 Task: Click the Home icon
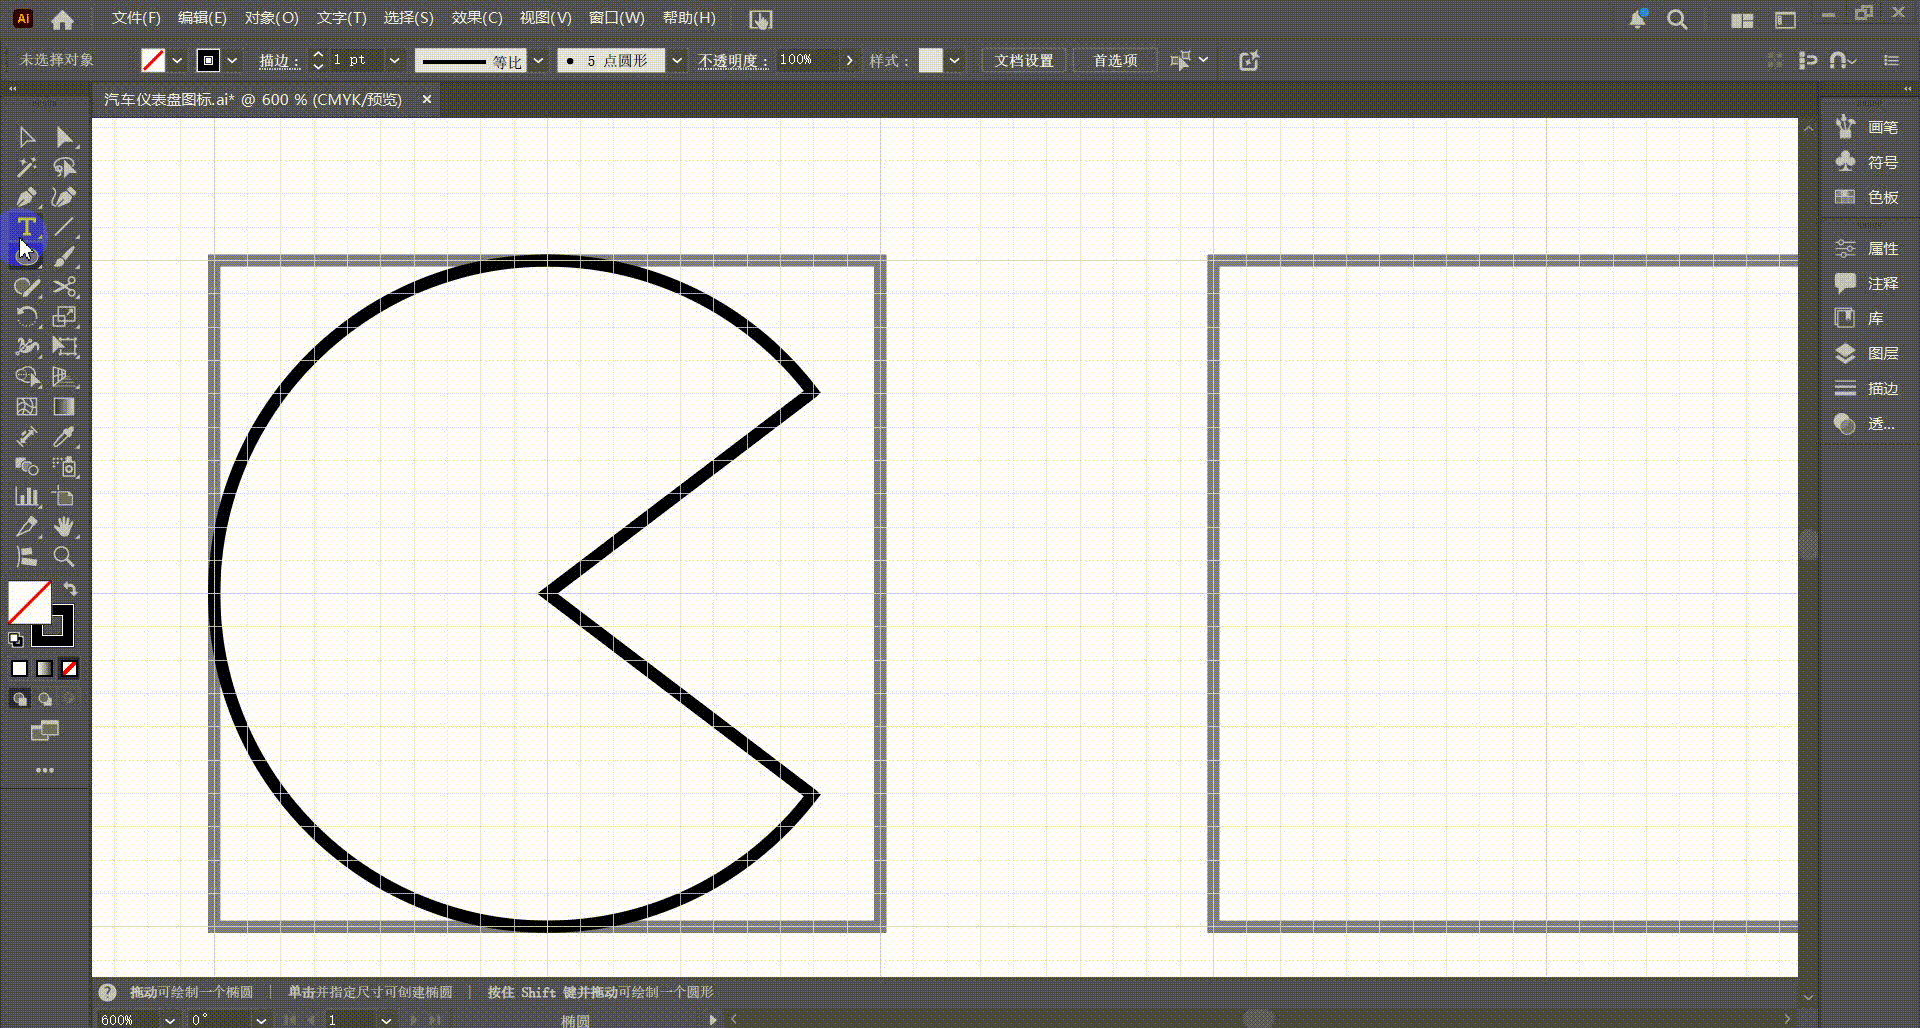(x=62, y=19)
